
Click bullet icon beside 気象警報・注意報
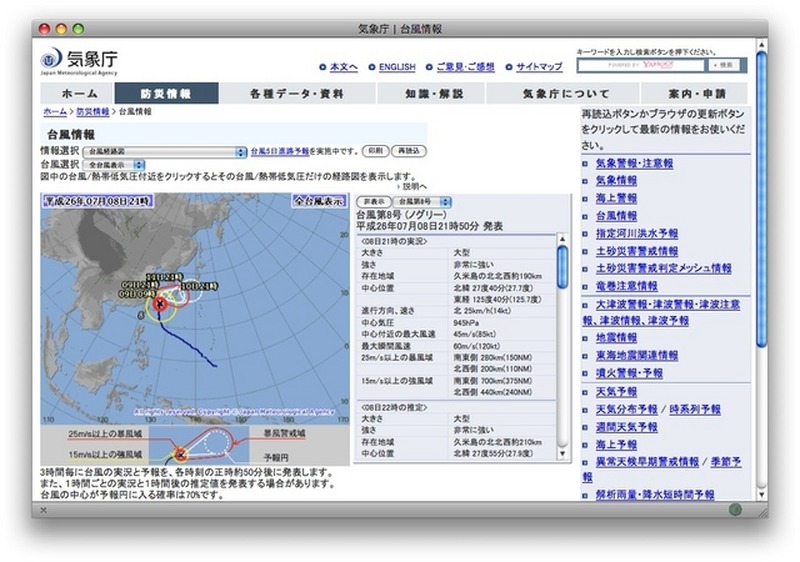(586, 163)
